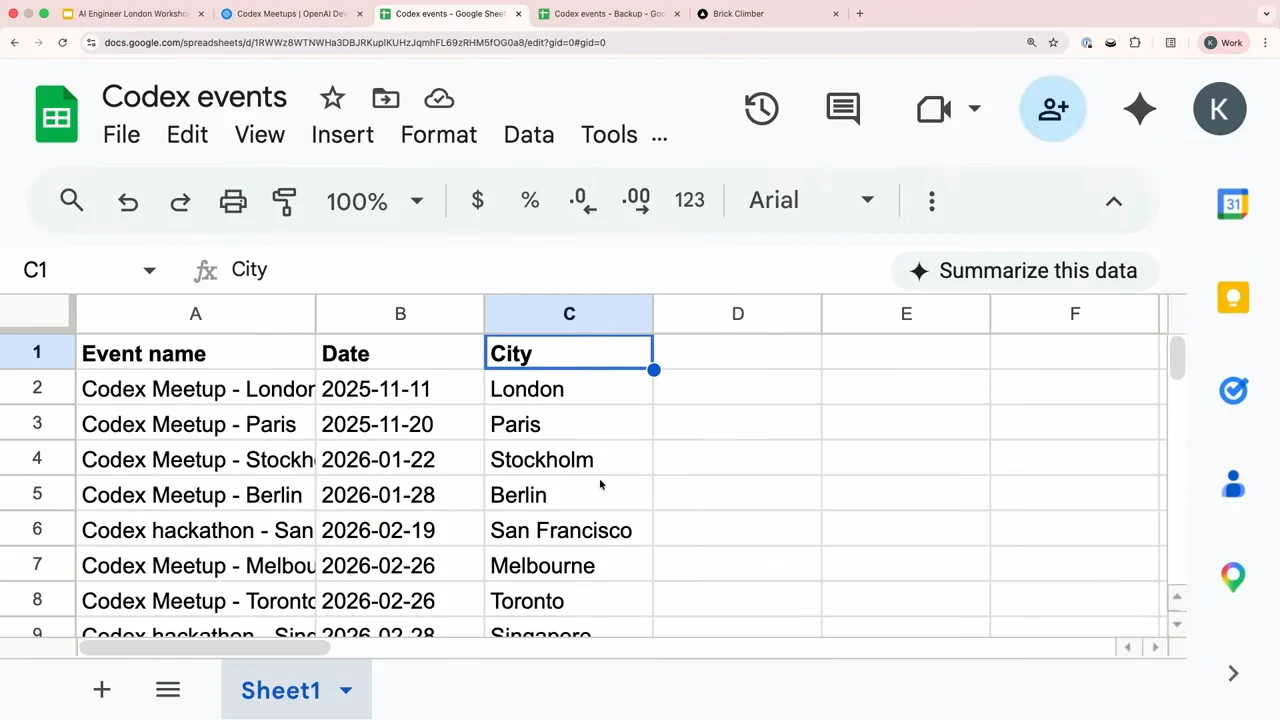
Task: Show more menus via ellipsis
Action: tap(659, 137)
